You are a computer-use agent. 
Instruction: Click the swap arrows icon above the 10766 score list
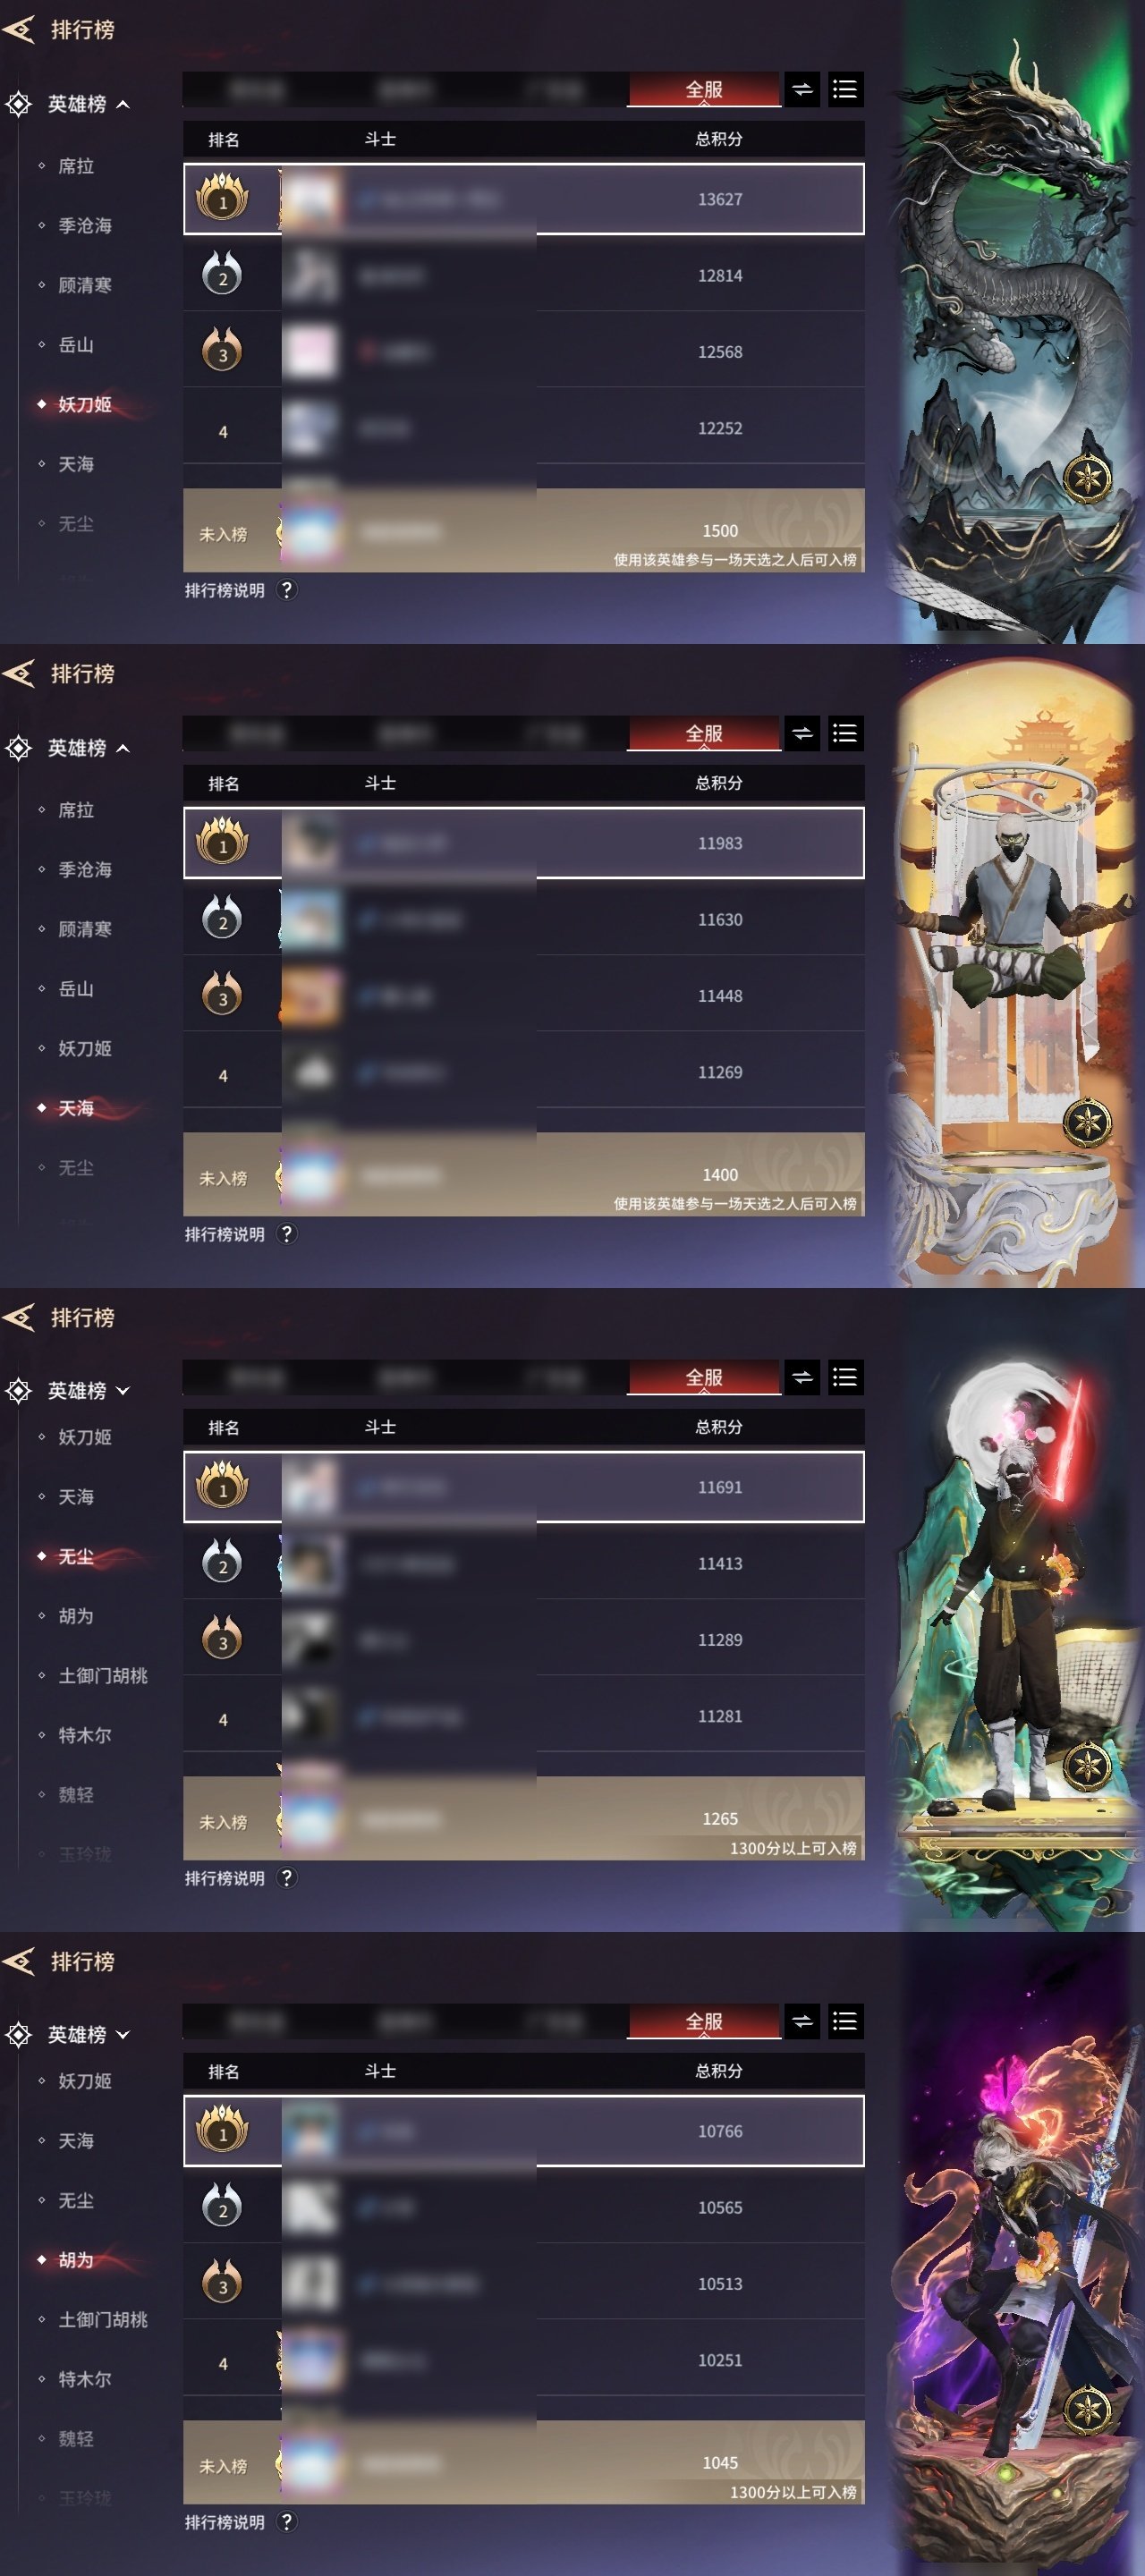click(802, 2022)
